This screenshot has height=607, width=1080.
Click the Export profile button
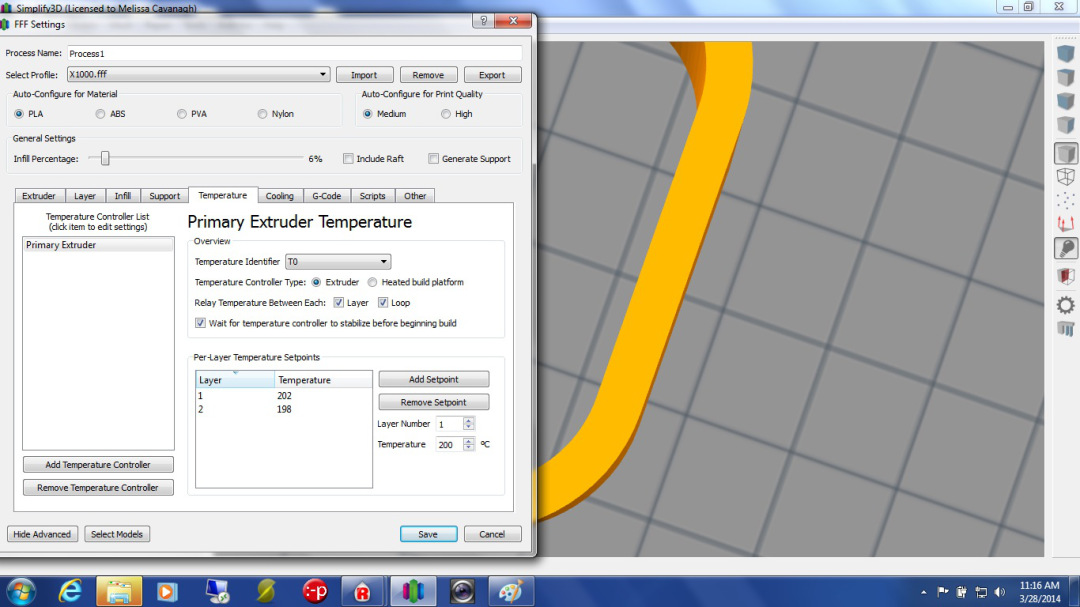492,74
